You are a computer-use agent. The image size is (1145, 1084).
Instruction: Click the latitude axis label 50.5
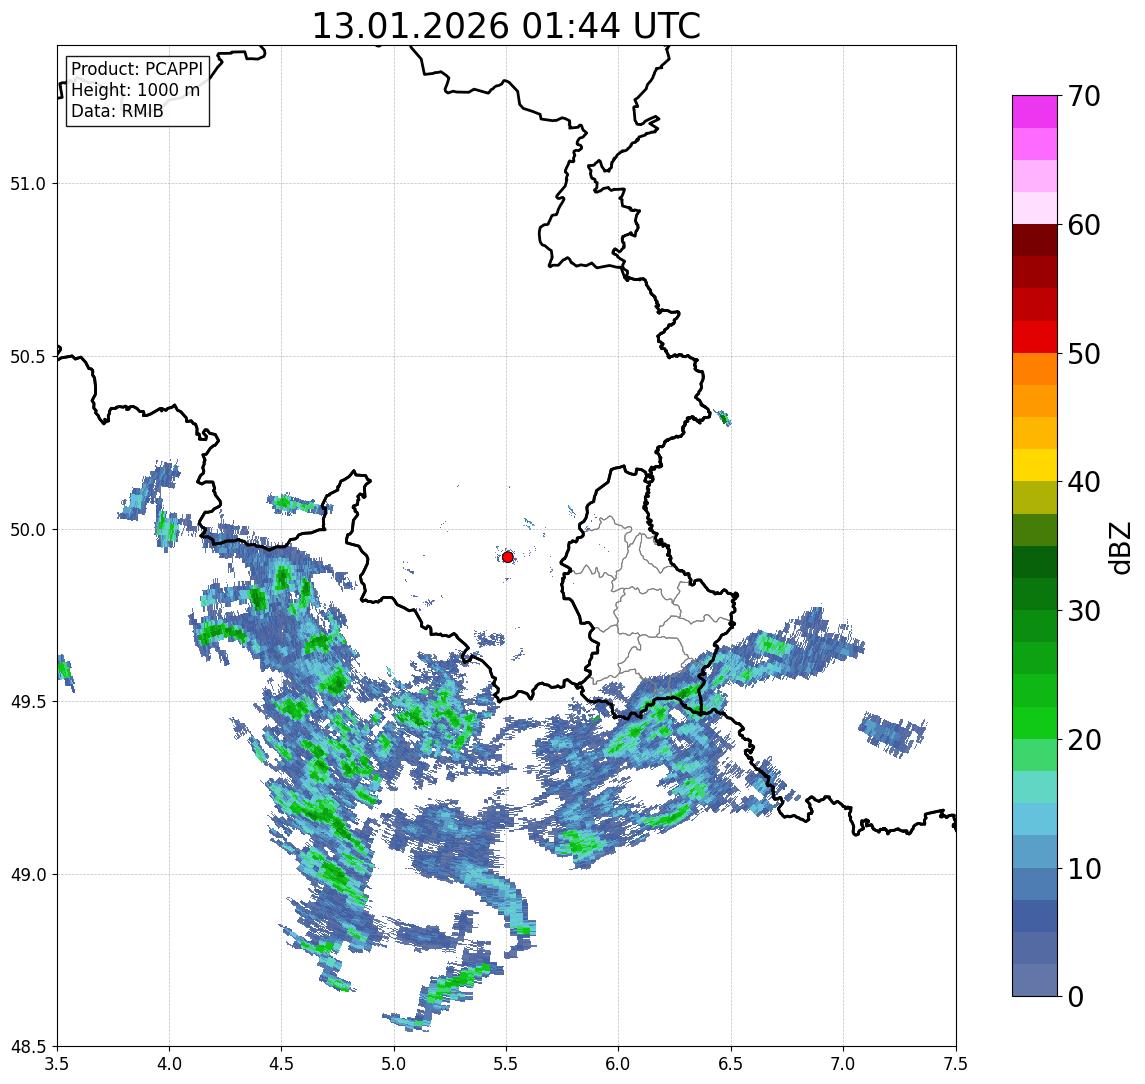click(28, 357)
